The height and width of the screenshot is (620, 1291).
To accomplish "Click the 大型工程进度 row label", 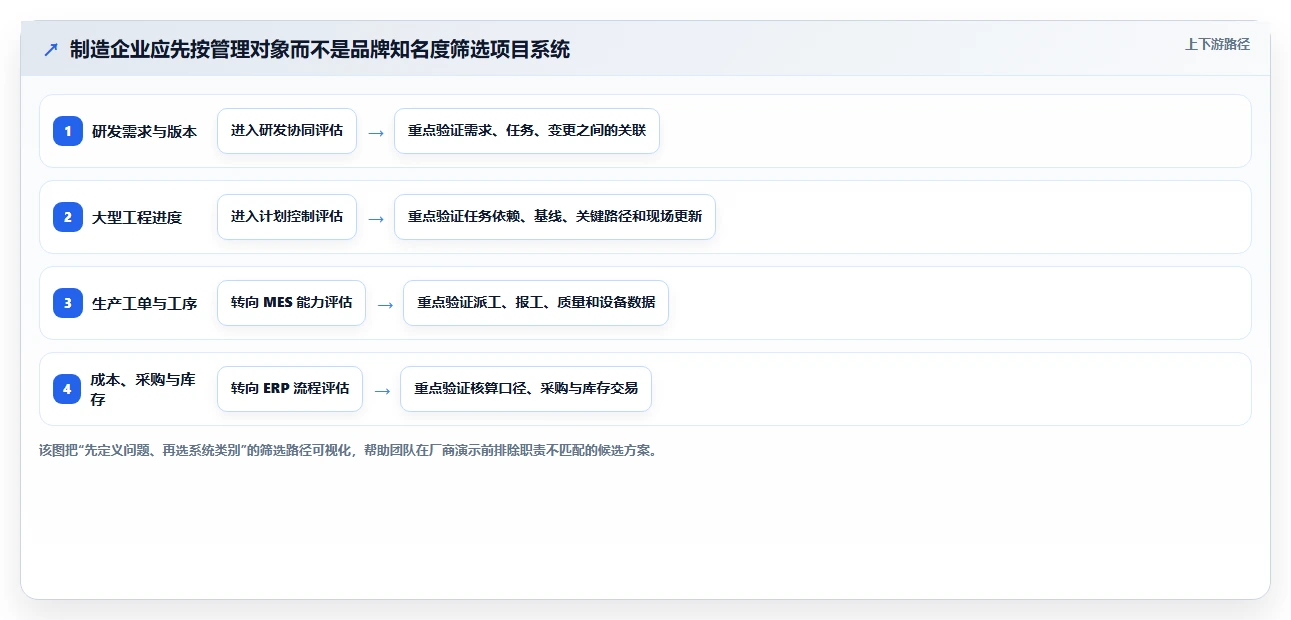I will pyautogui.click(x=137, y=217).
